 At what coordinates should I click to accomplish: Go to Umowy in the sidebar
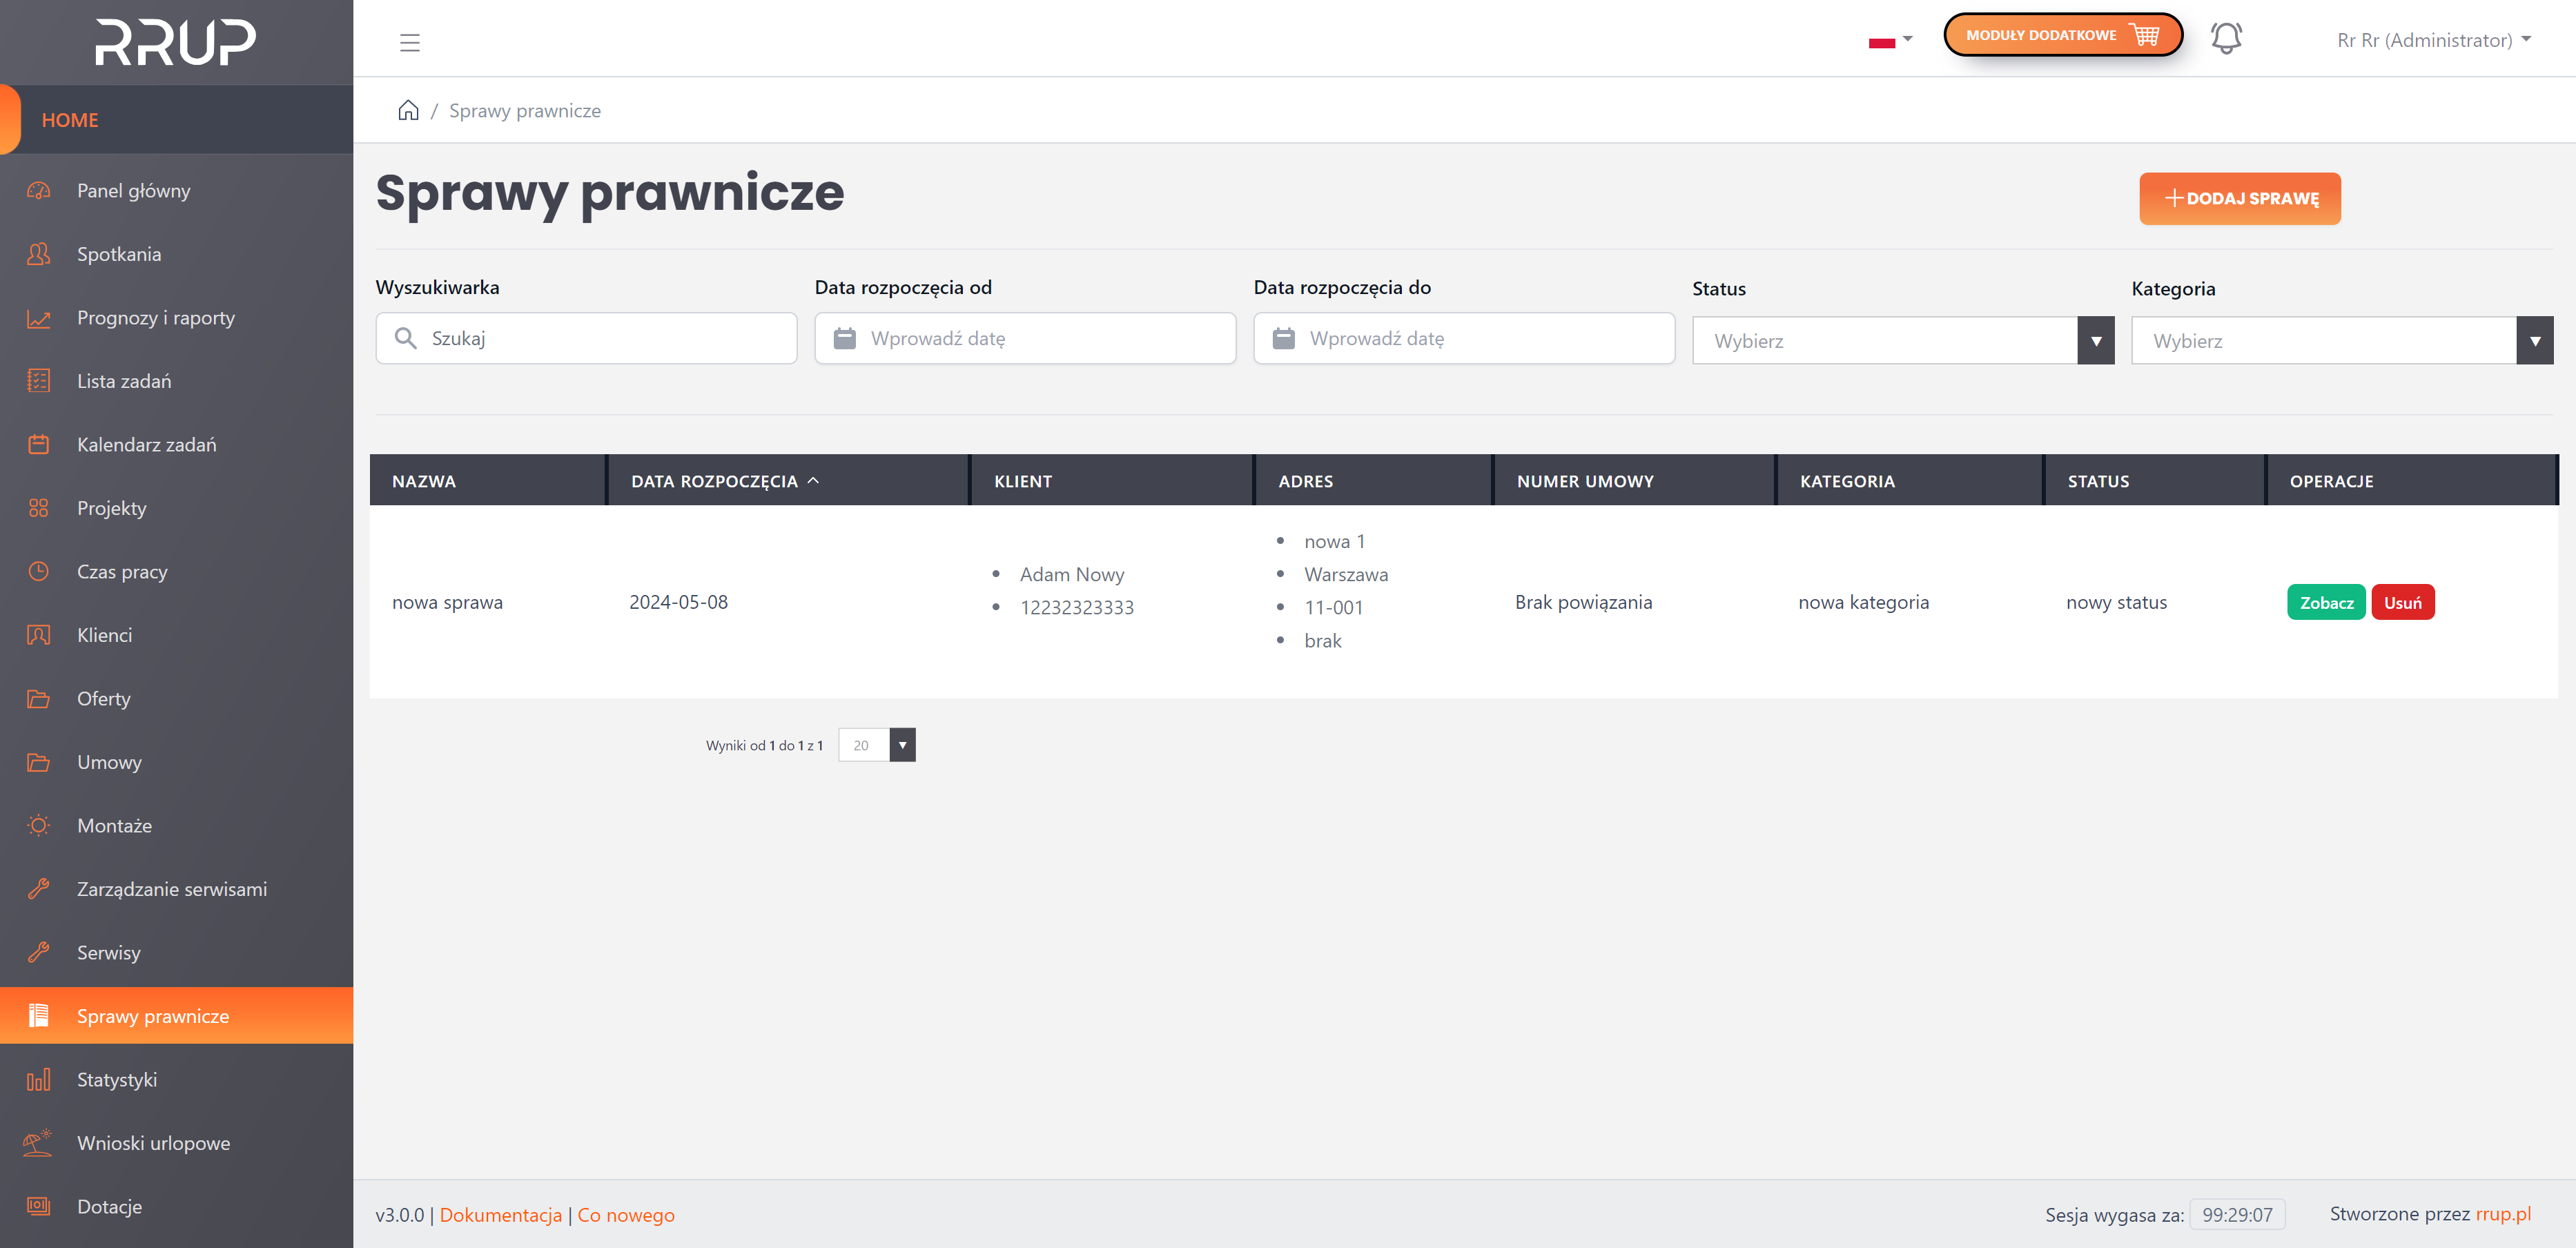(109, 762)
